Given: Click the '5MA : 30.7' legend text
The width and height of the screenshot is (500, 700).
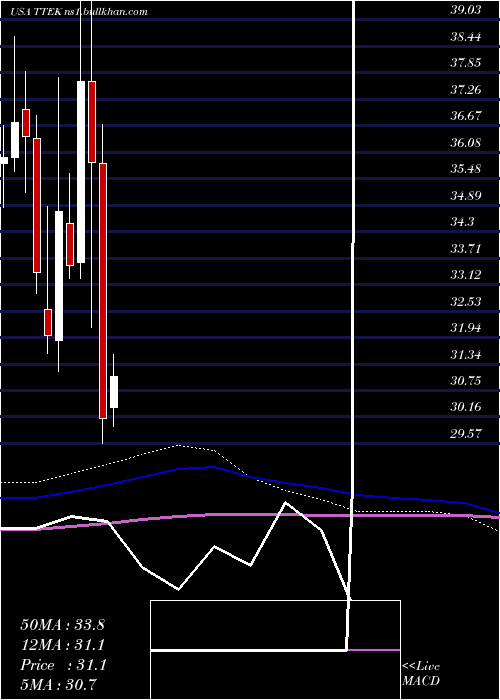Looking at the screenshot, I should [59, 685].
